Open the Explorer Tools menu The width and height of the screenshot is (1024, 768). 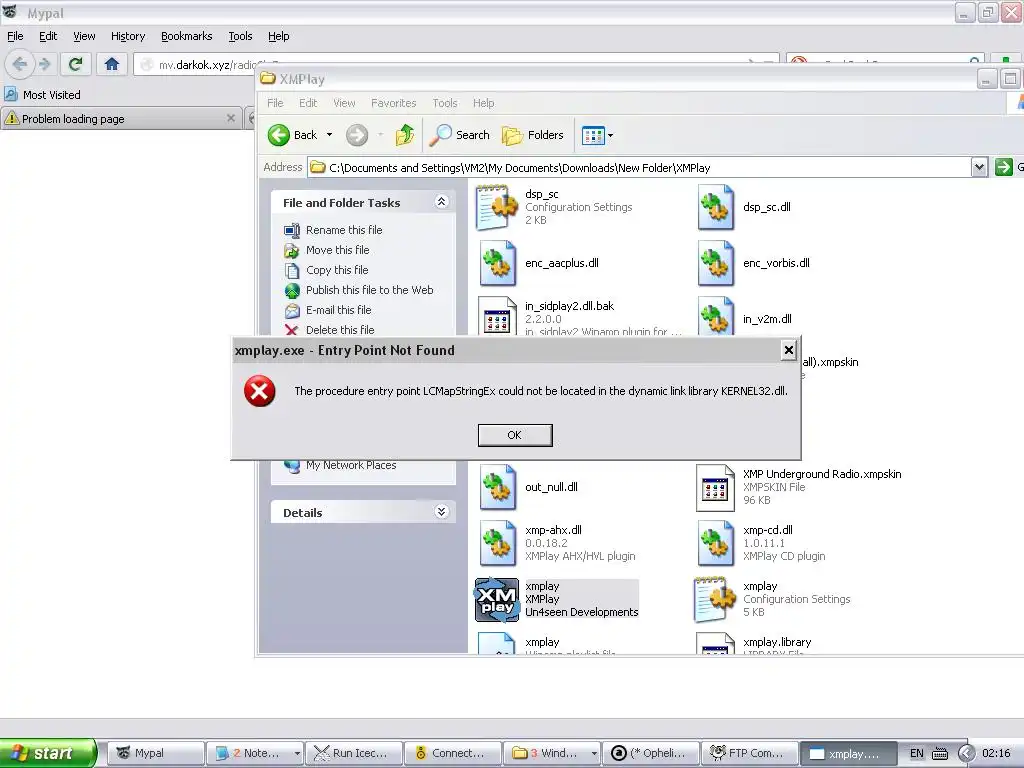[445, 103]
